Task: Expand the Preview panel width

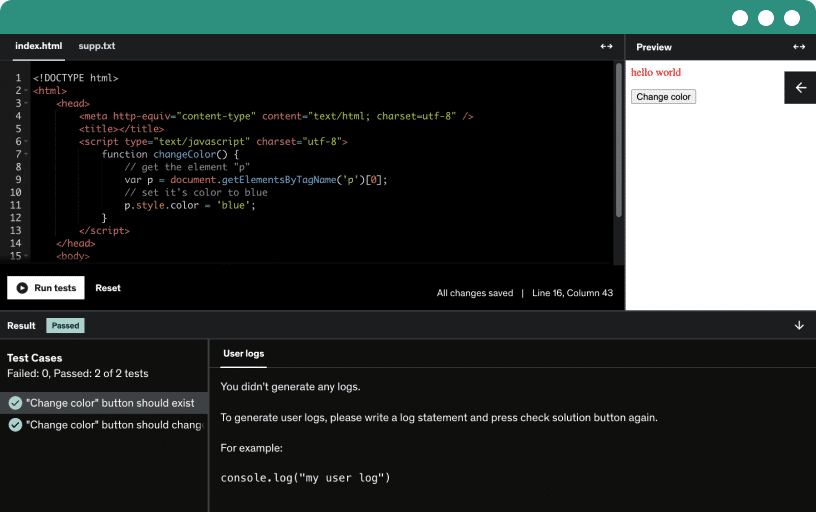Action: click(799, 47)
